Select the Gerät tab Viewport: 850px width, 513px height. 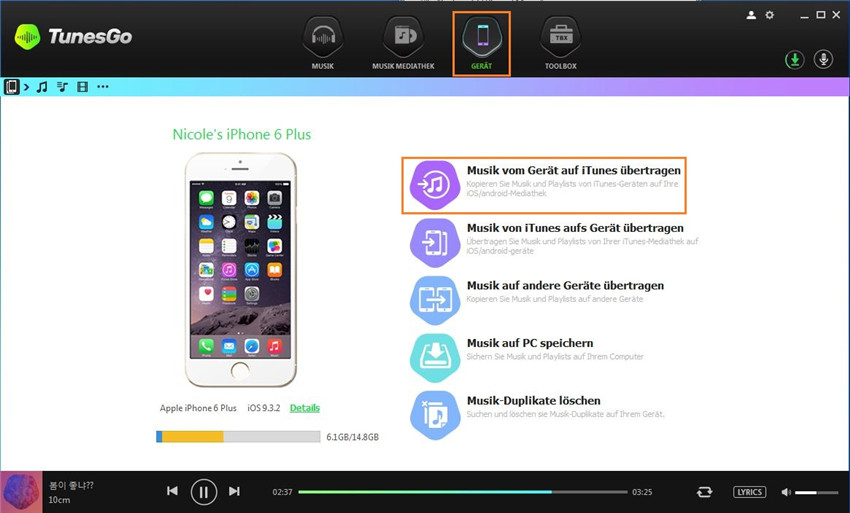click(x=481, y=44)
